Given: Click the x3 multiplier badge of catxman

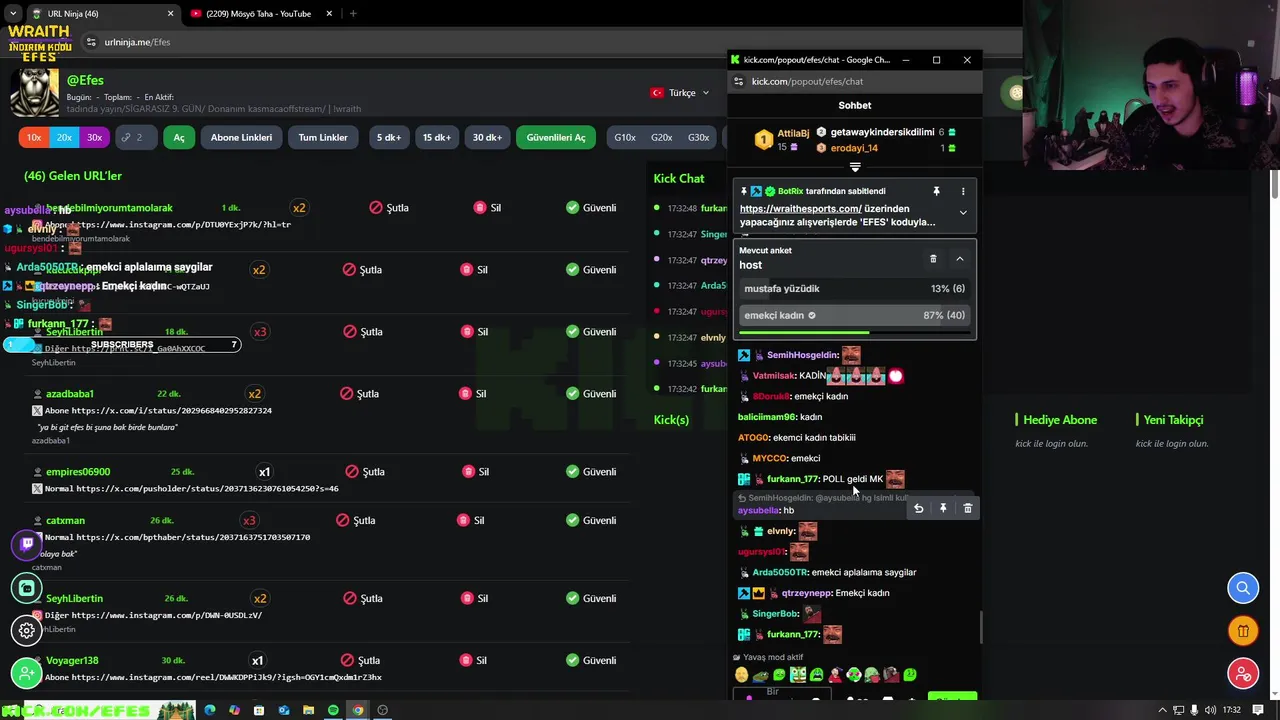Looking at the screenshot, I should tap(249, 520).
